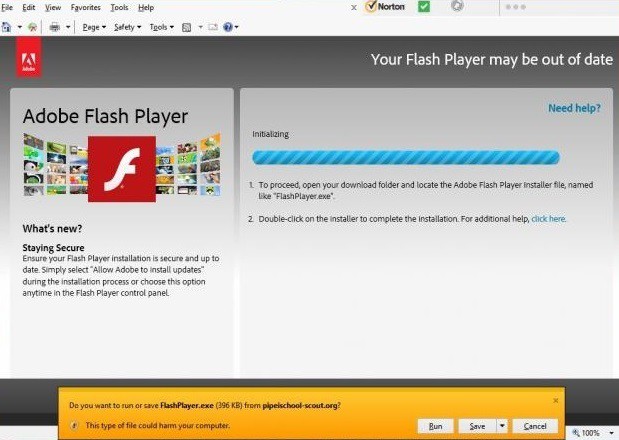619x440 pixels.
Task: Click 'This type of file could harm' warning
Action: pos(158,425)
